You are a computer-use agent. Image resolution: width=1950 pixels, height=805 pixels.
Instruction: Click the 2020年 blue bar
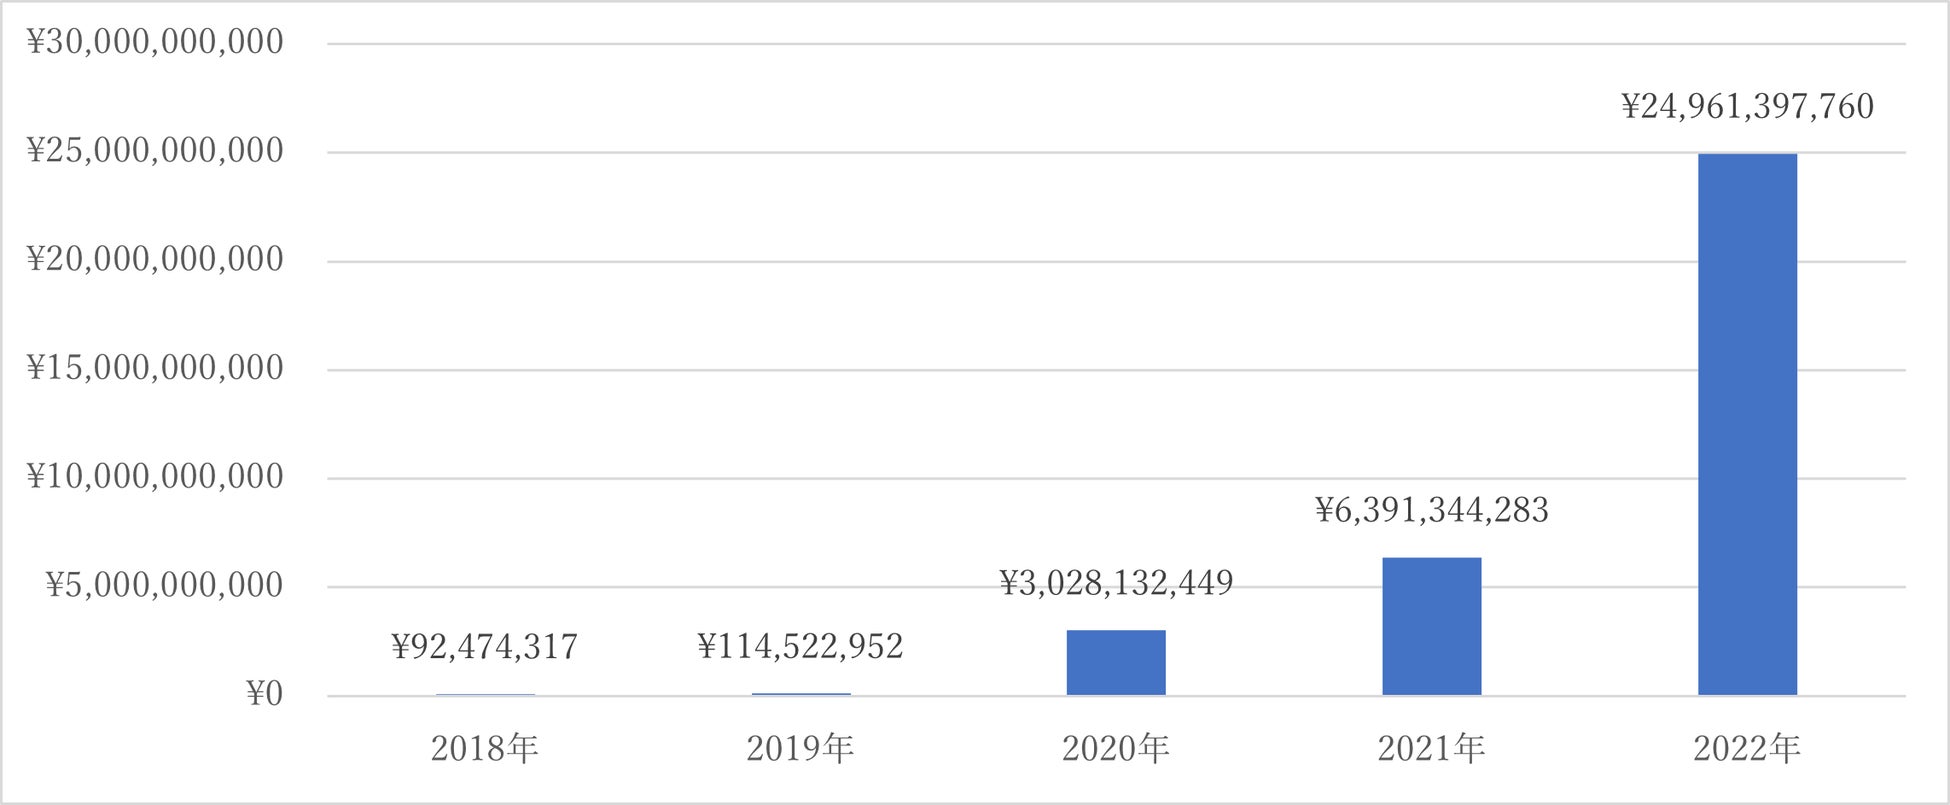[x=1115, y=662]
